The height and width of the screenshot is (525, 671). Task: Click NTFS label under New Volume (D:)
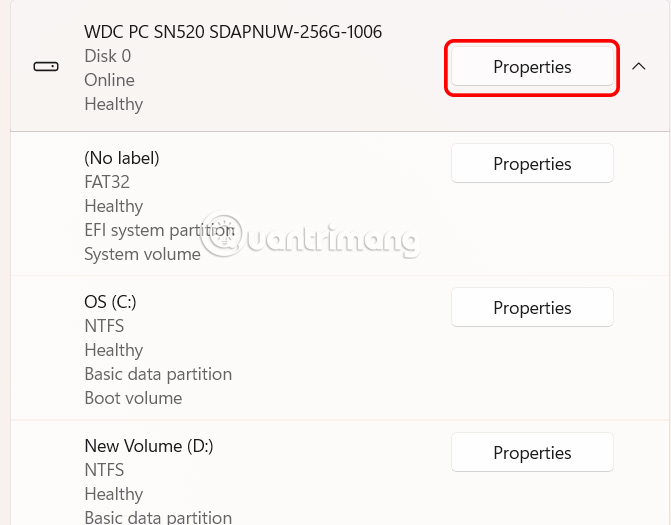[x=104, y=470]
